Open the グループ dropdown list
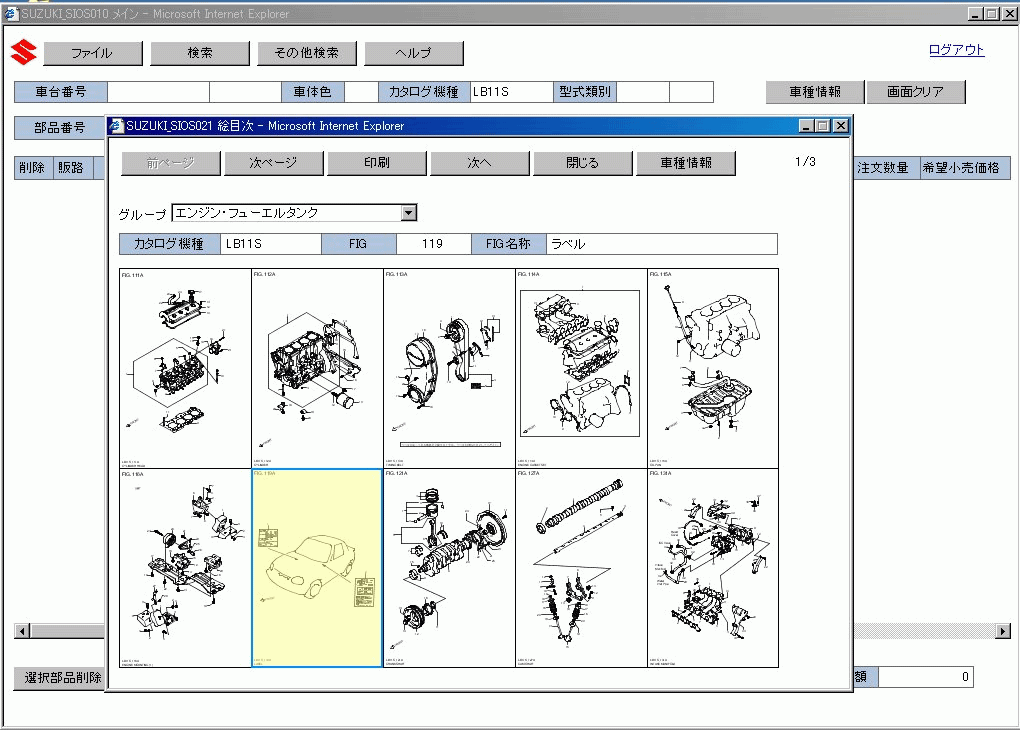The image size is (1020, 730). point(409,212)
